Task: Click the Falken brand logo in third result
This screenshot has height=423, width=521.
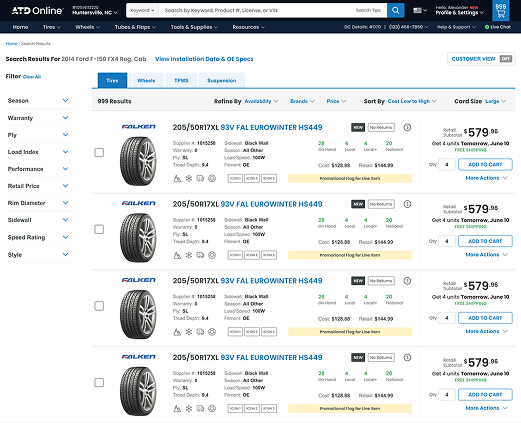Action: pyautogui.click(x=139, y=280)
